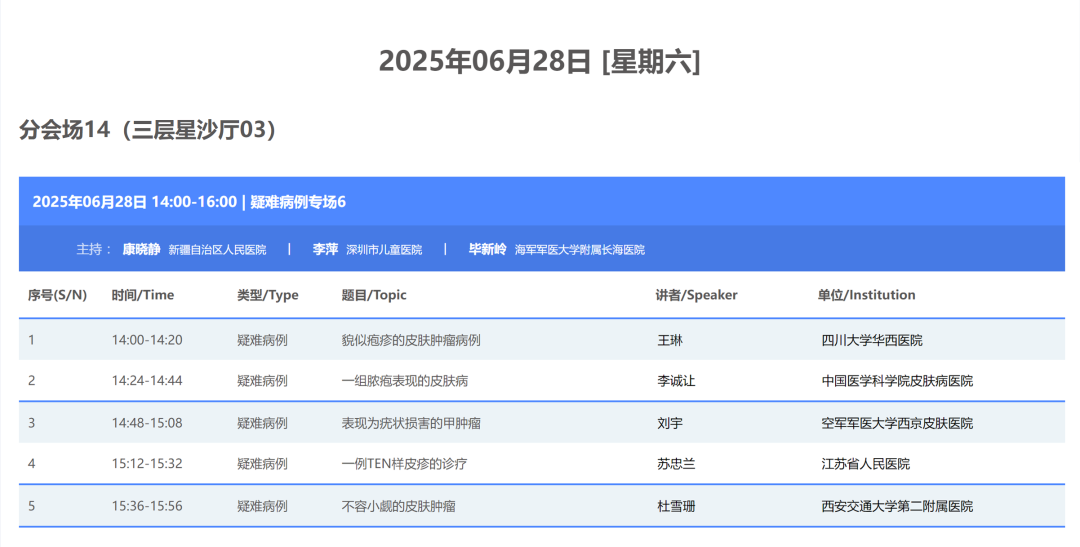Click serial number 3 in 刘宇 row

click(31, 422)
